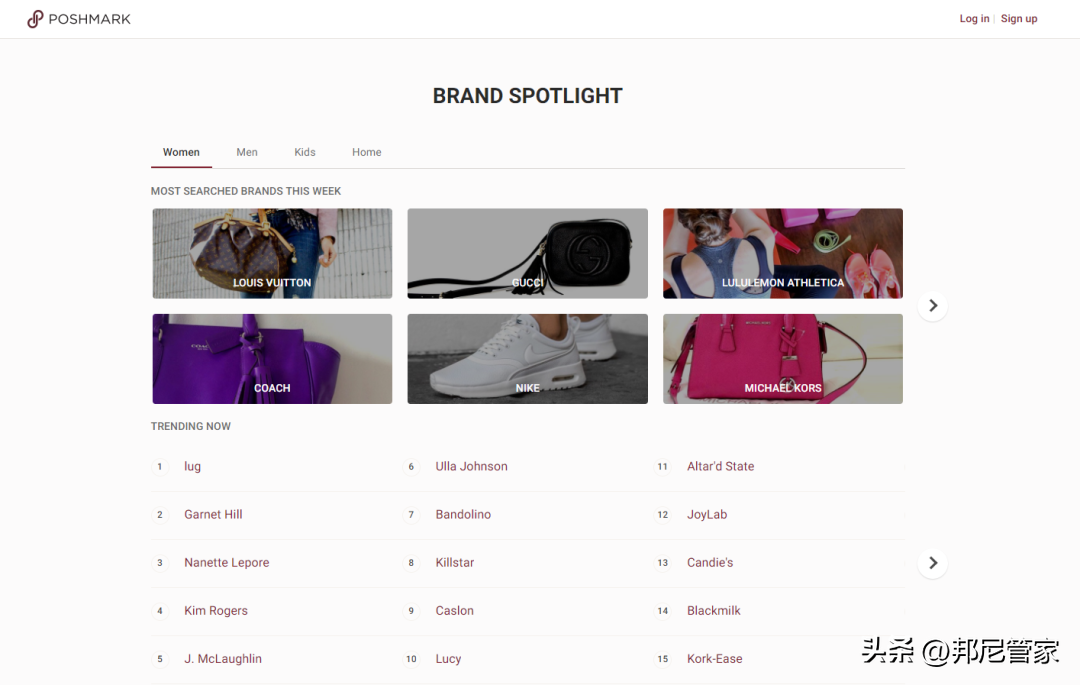Screen dimensions: 1080x685
Task: Show next most searched brands arrow
Action: (933, 306)
